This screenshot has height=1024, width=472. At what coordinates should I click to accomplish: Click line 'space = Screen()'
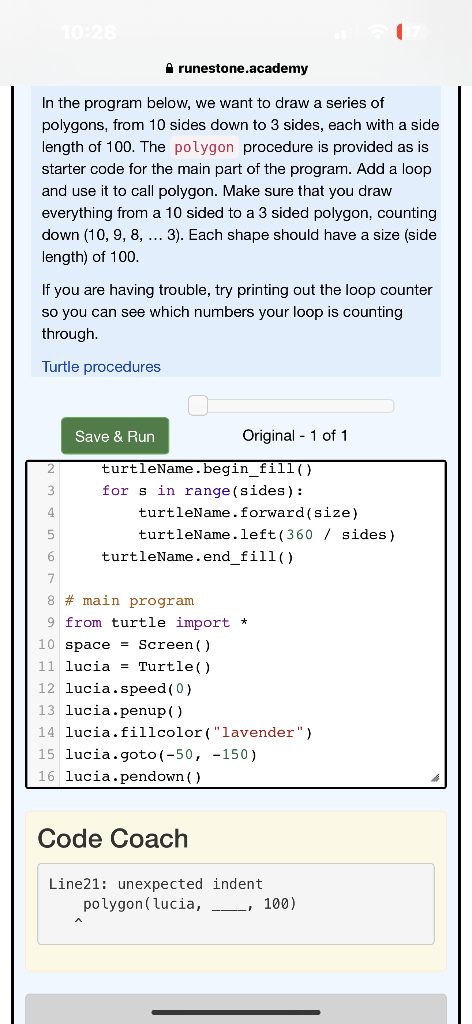138,645
